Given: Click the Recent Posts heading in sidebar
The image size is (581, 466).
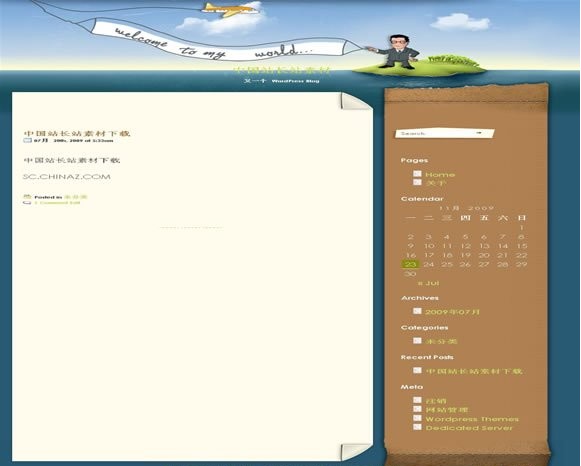Looking at the screenshot, I should point(427,357).
